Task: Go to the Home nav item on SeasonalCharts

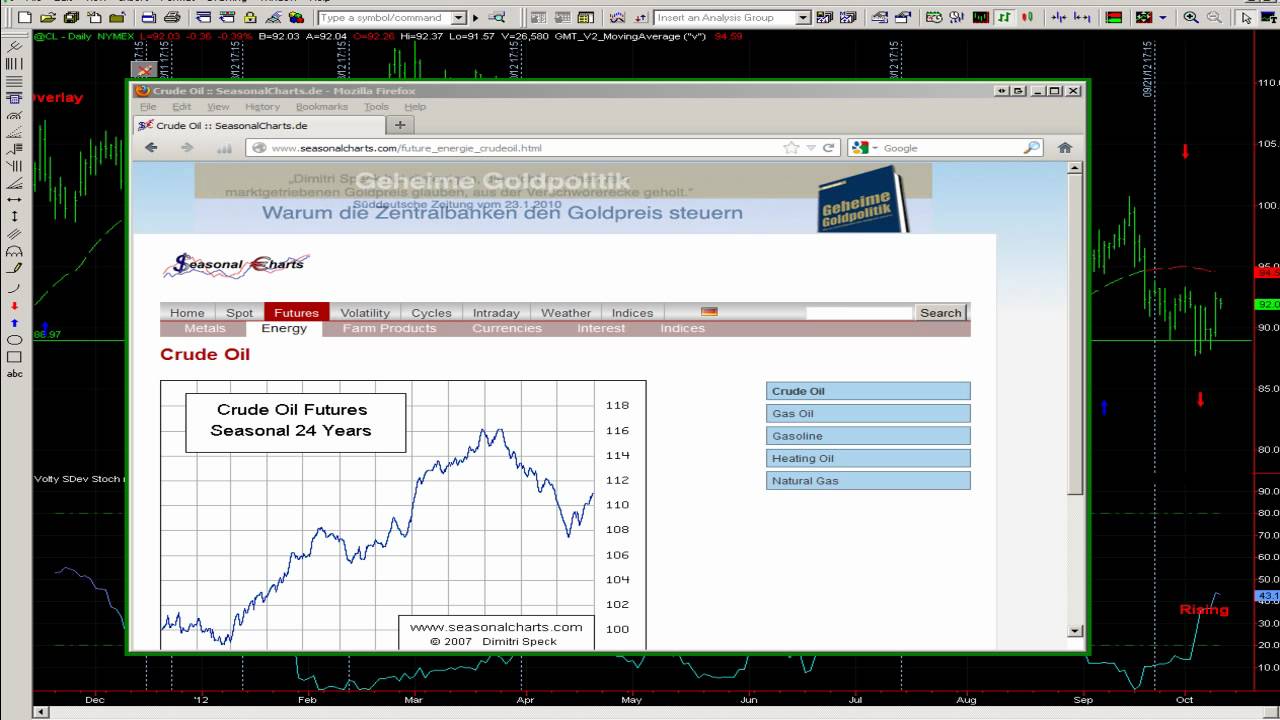Action: [x=187, y=313]
